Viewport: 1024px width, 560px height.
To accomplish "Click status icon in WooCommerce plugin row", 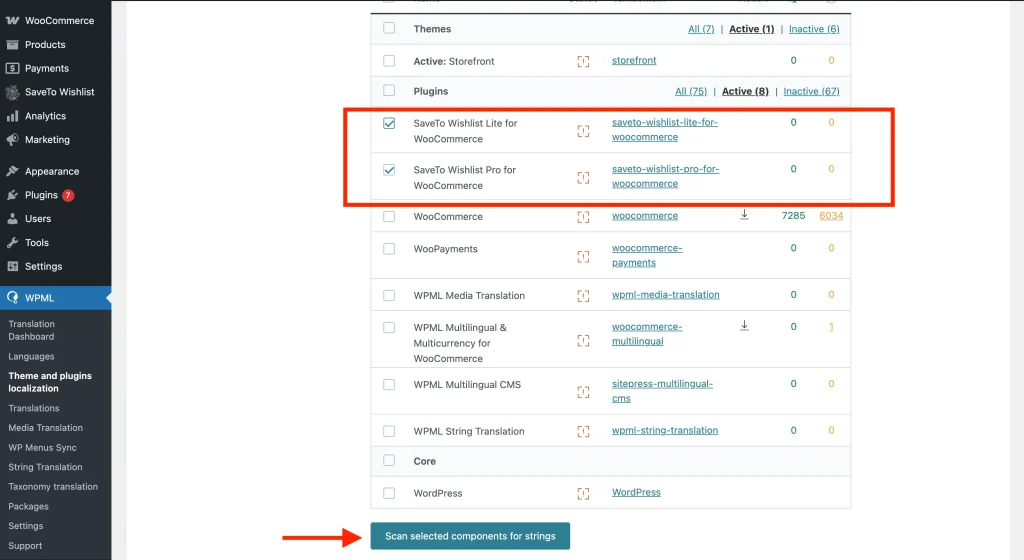I will [583, 217].
